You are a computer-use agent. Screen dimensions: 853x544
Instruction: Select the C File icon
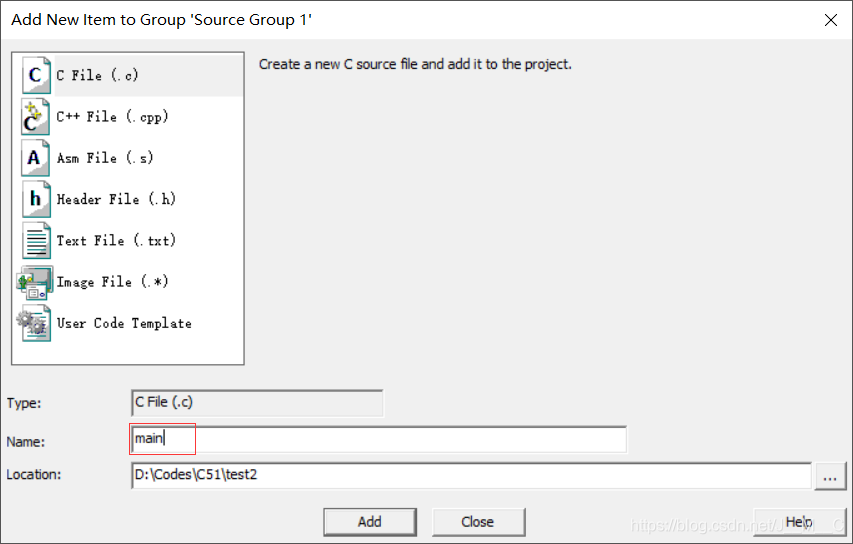[36, 75]
